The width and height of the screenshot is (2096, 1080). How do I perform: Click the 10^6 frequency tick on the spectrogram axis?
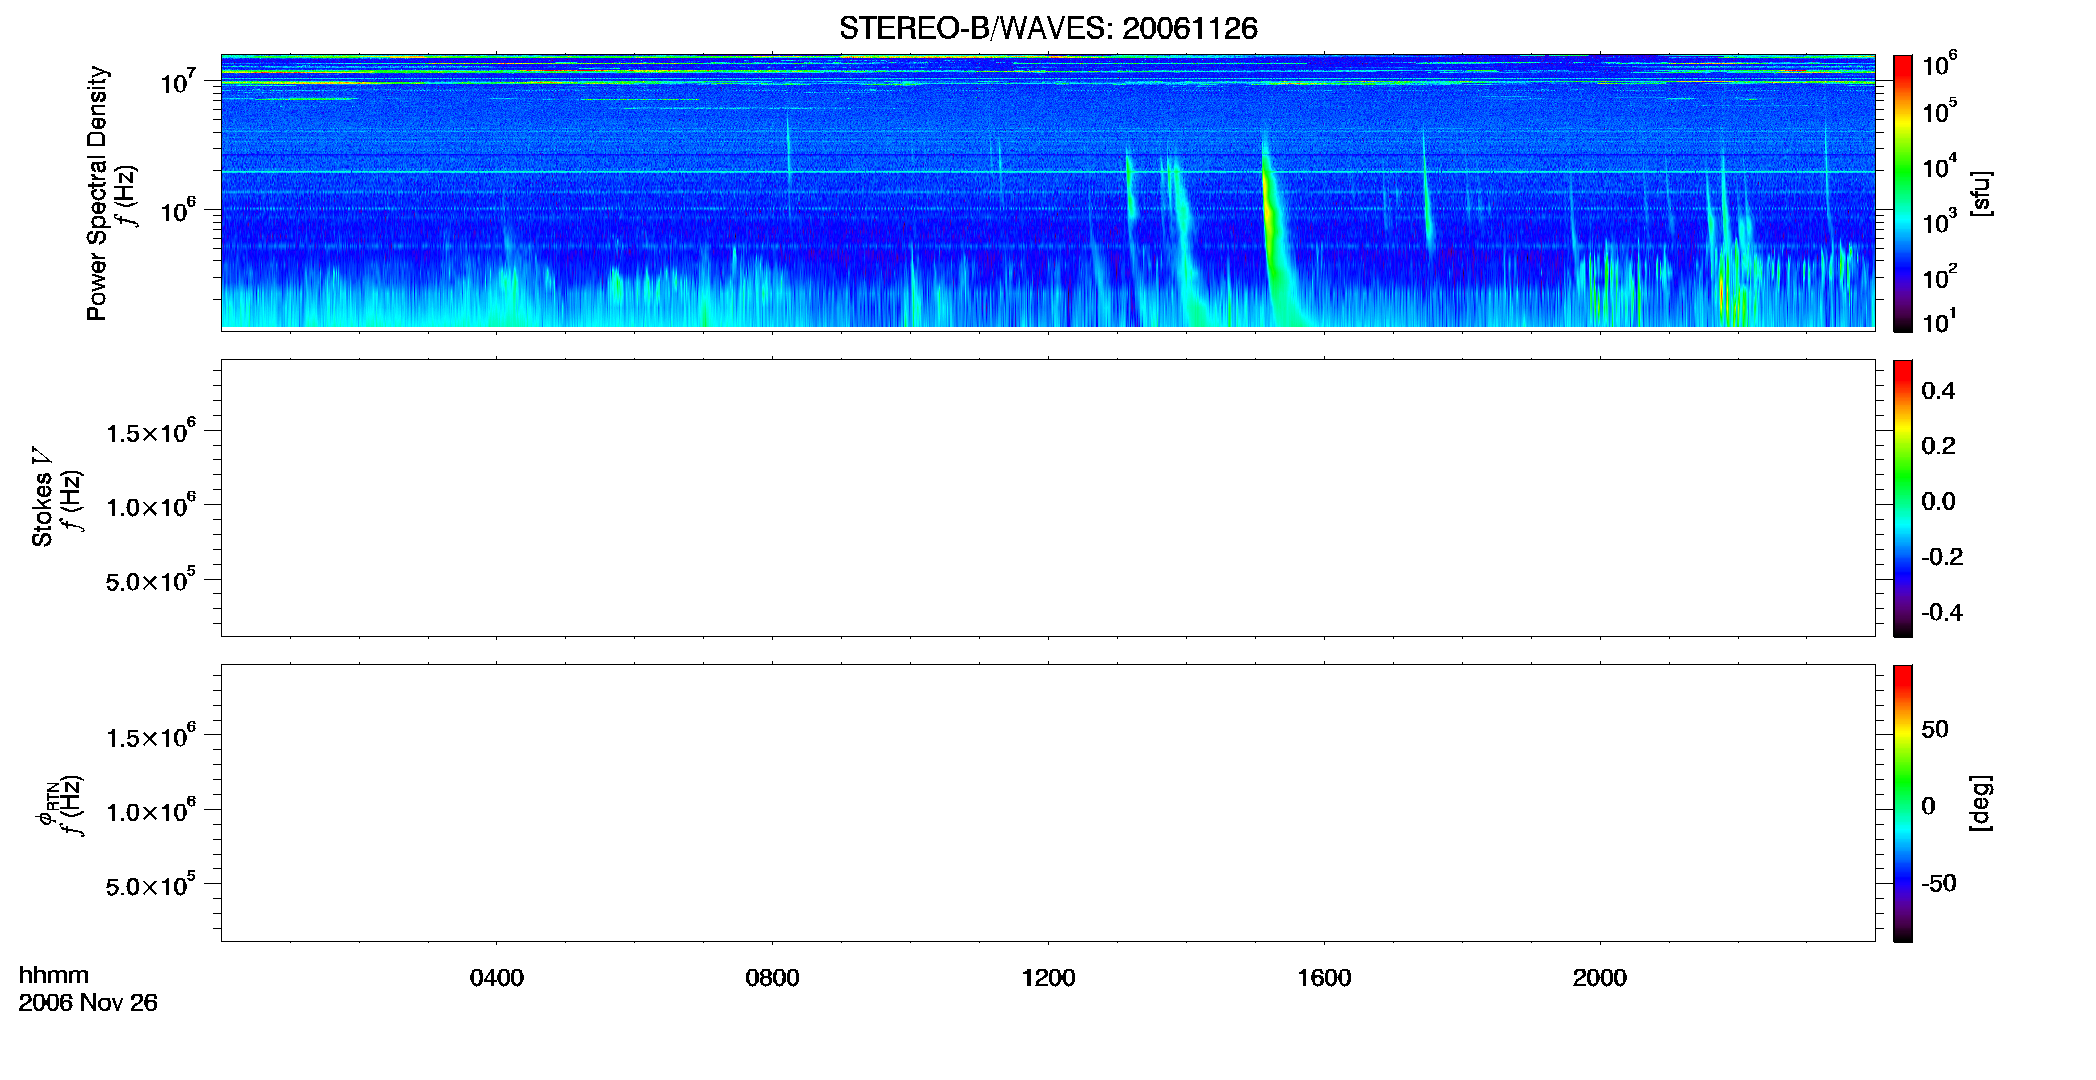pos(178,211)
